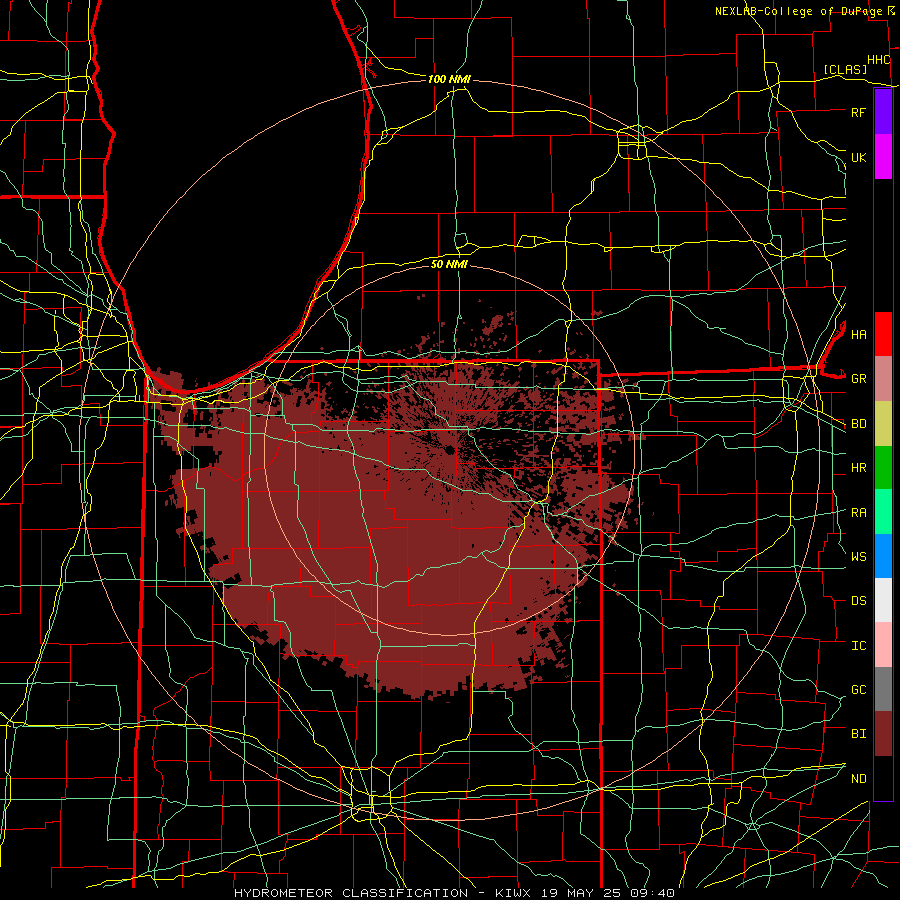Click the gray GC legend swatch
Viewport: 900px width, 900px height.
pos(883,689)
